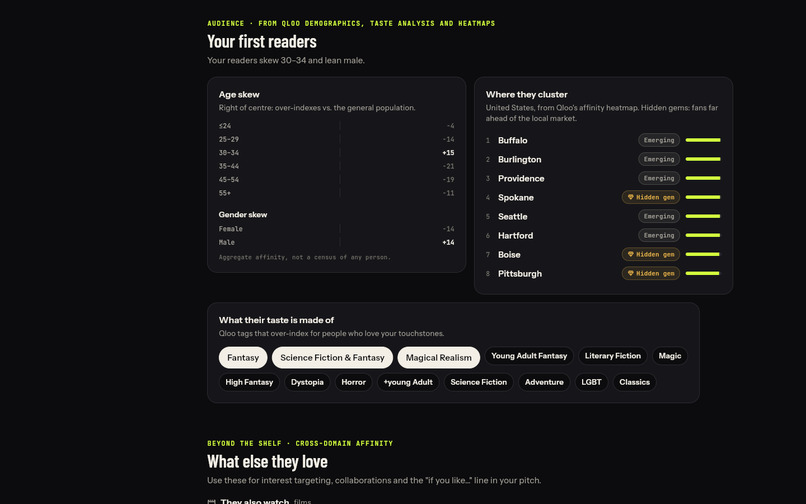
Task: Click the -21 value for 35-44
Action: pyautogui.click(x=448, y=166)
